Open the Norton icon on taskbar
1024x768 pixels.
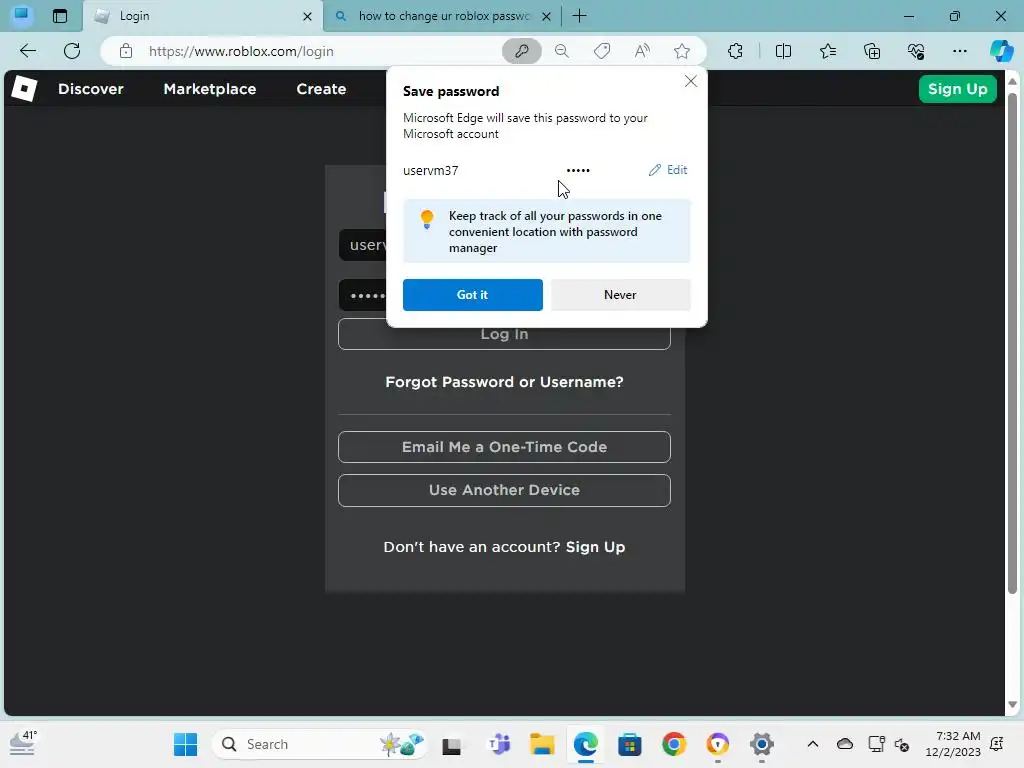(x=718, y=744)
